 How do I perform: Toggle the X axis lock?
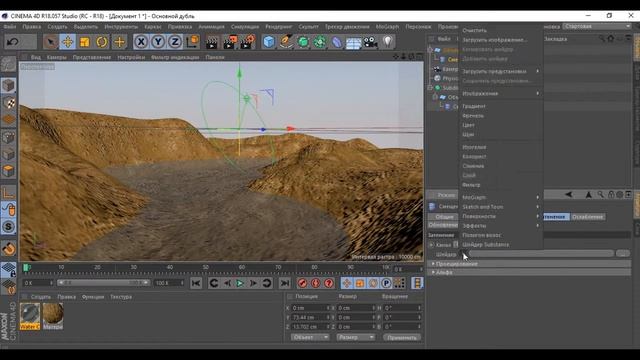click(141, 42)
